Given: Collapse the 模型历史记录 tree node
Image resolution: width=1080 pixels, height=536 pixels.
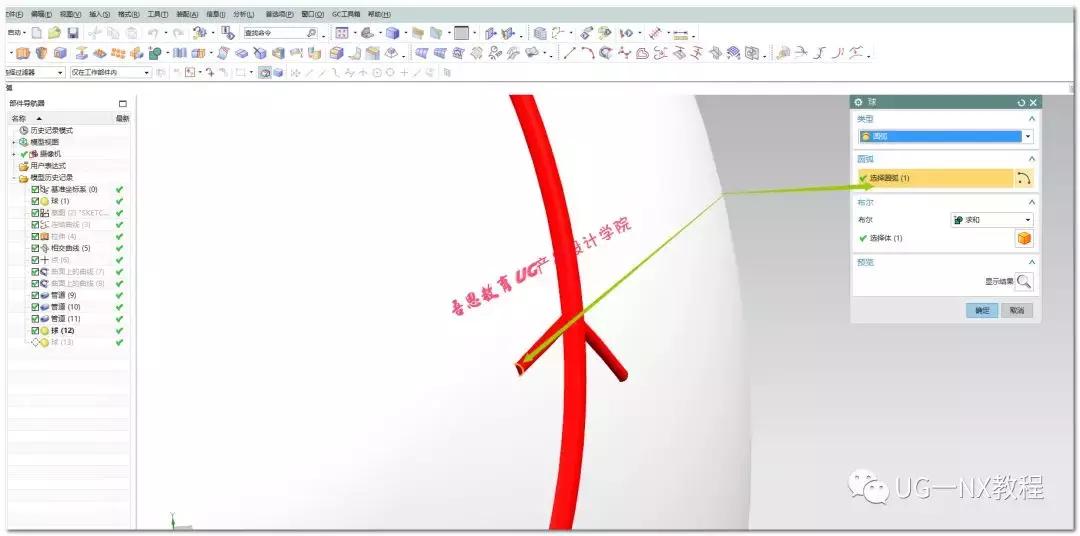Looking at the screenshot, I should (14, 177).
